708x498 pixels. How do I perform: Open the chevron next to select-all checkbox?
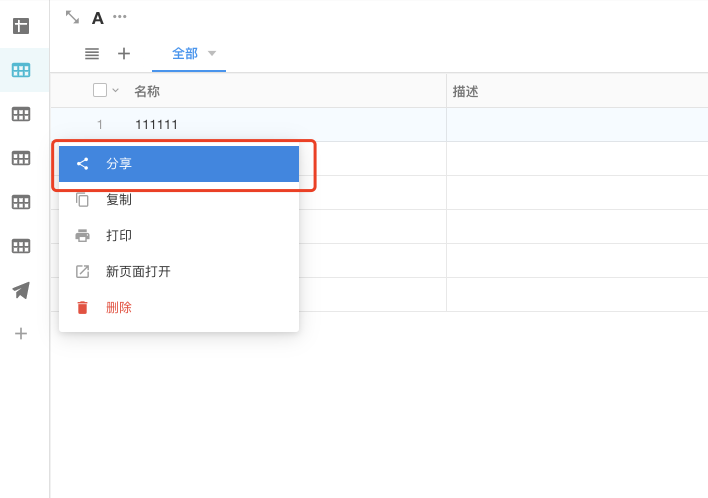tap(115, 90)
